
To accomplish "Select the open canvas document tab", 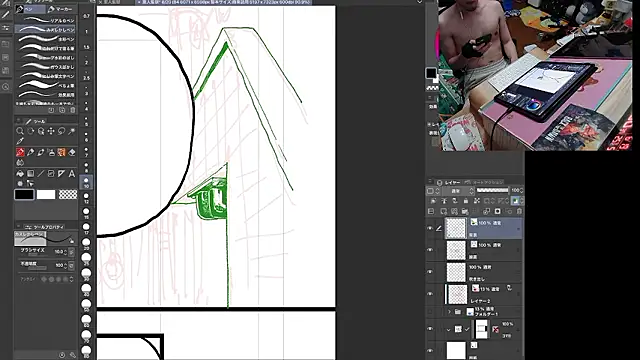I will click(224, 2).
